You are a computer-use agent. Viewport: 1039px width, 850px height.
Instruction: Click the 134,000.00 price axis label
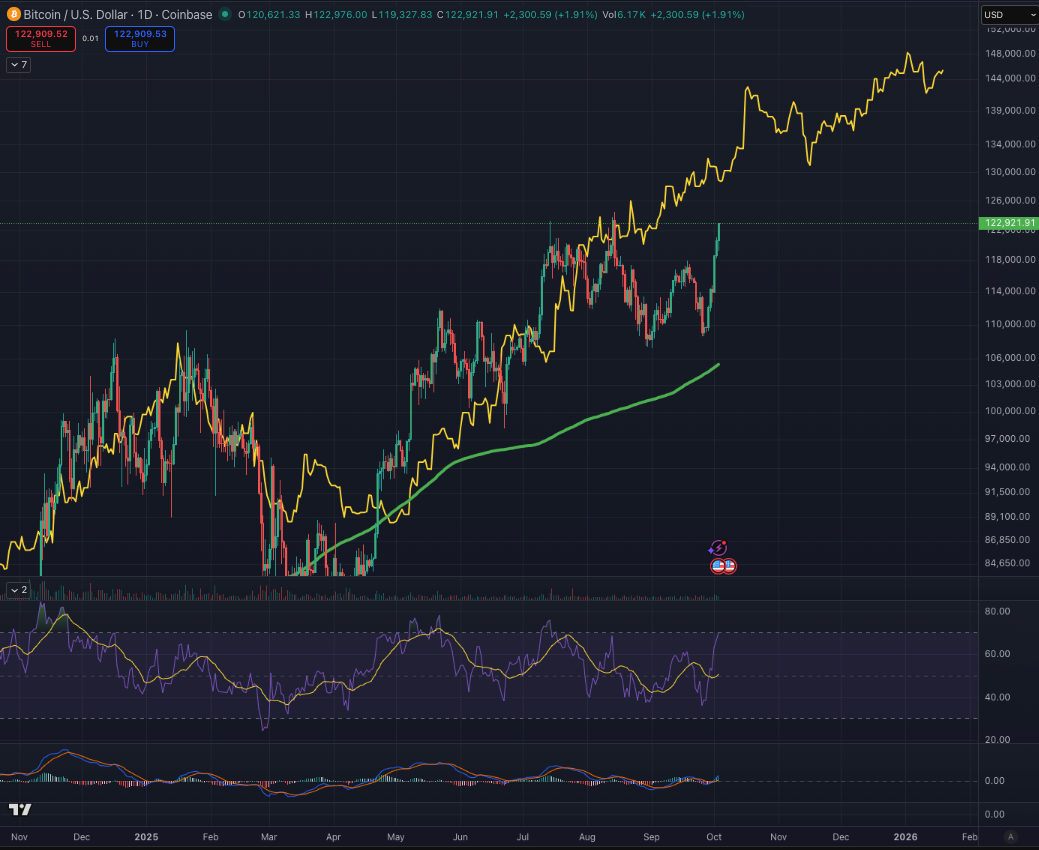point(1011,144)
